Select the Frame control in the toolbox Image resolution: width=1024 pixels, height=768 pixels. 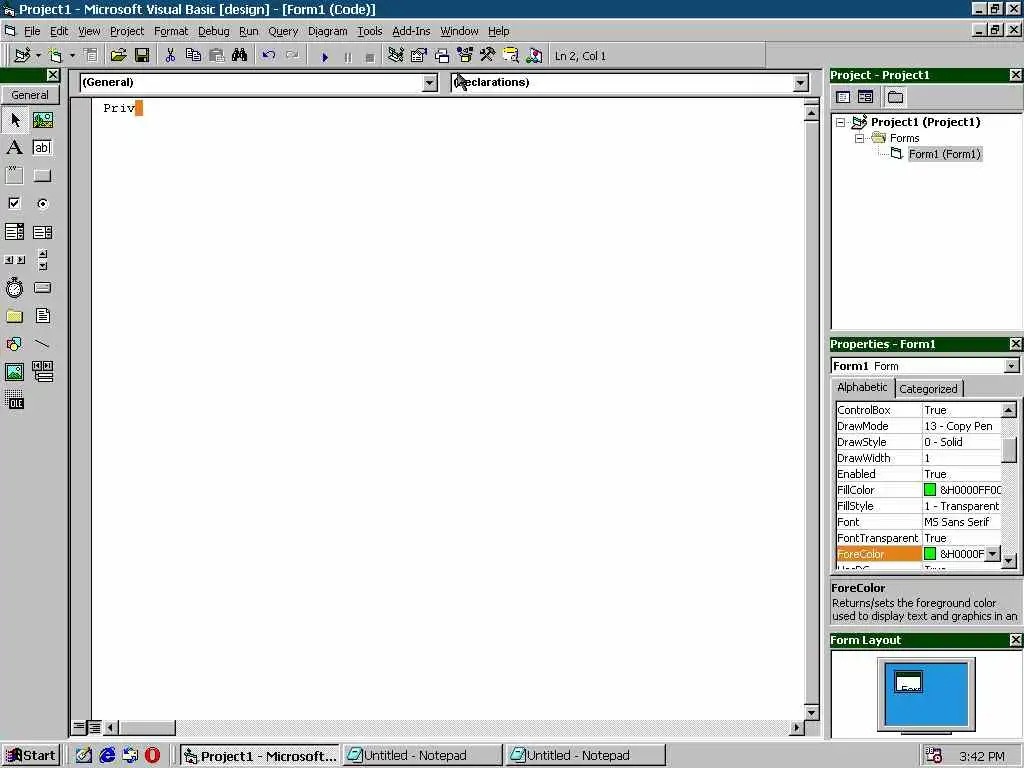[x=14, y=175]
